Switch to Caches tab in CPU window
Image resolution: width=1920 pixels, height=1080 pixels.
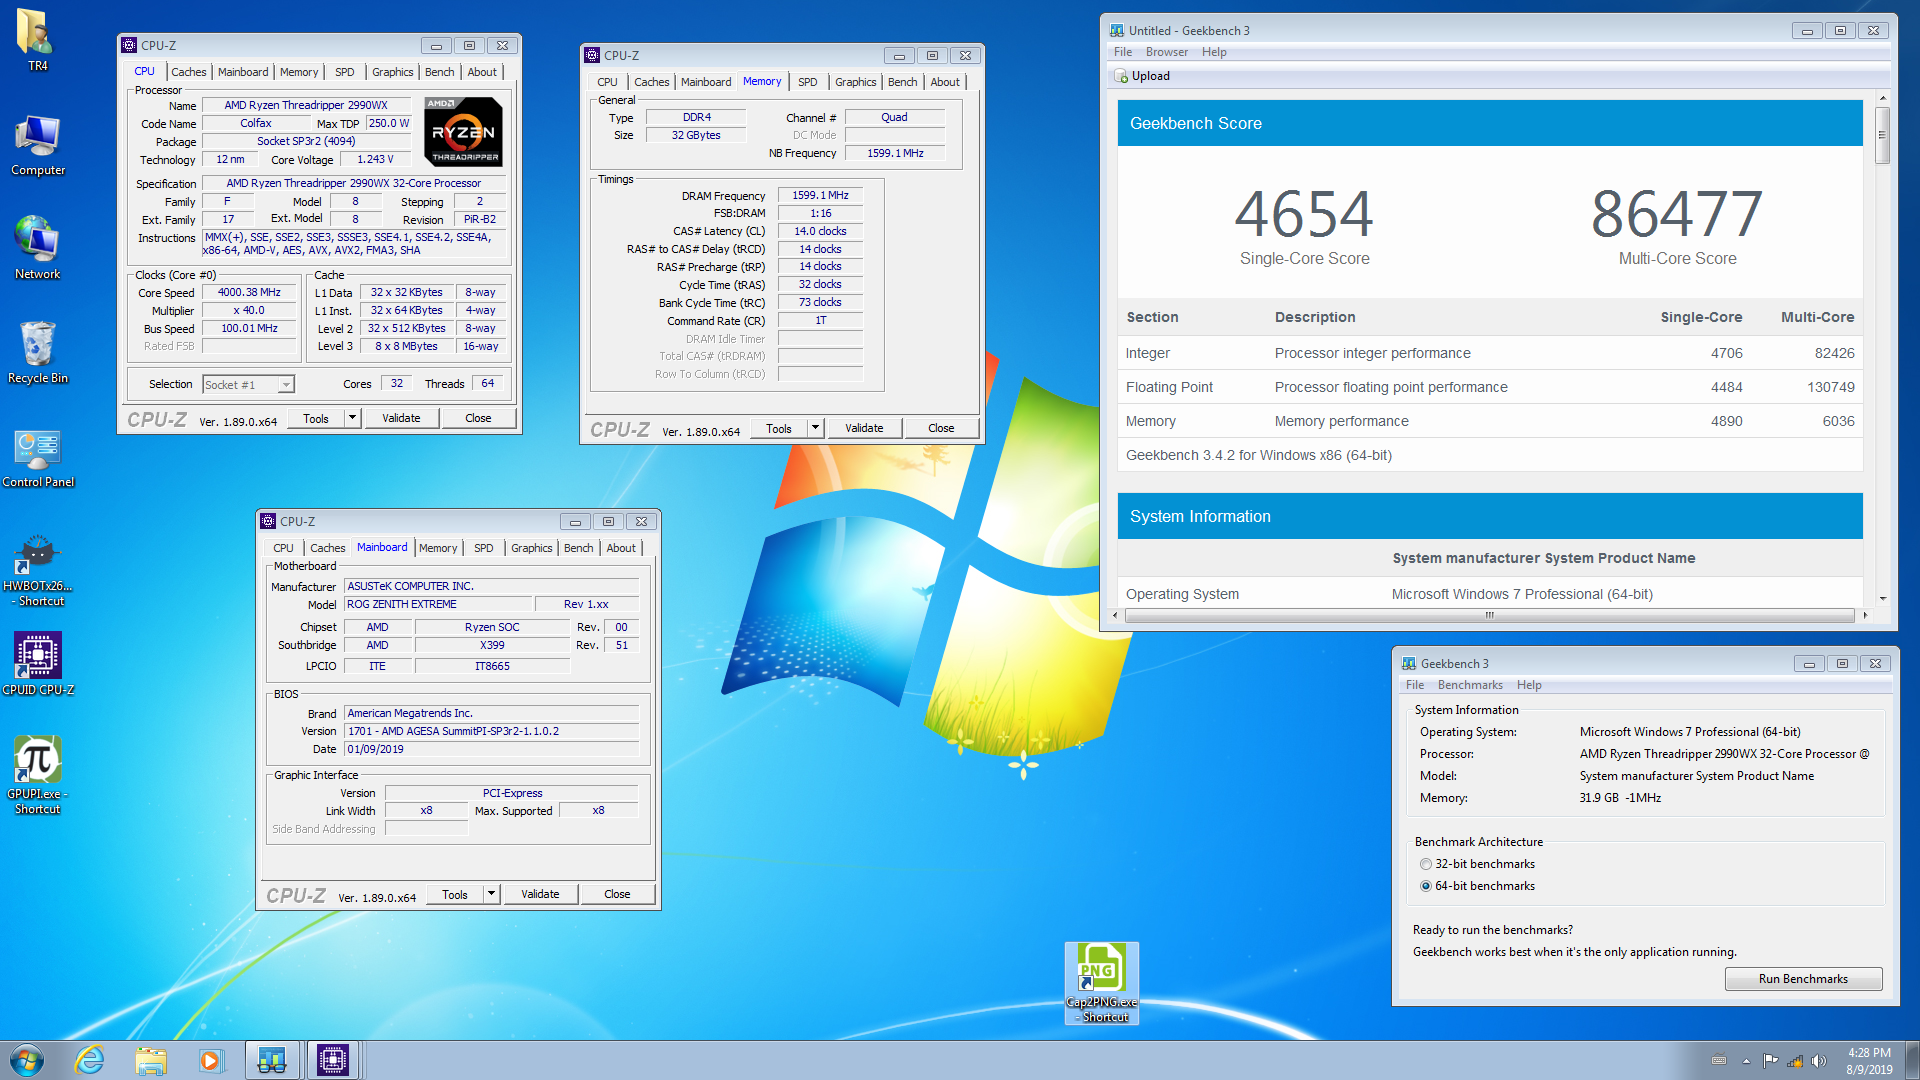pos(188,72)
